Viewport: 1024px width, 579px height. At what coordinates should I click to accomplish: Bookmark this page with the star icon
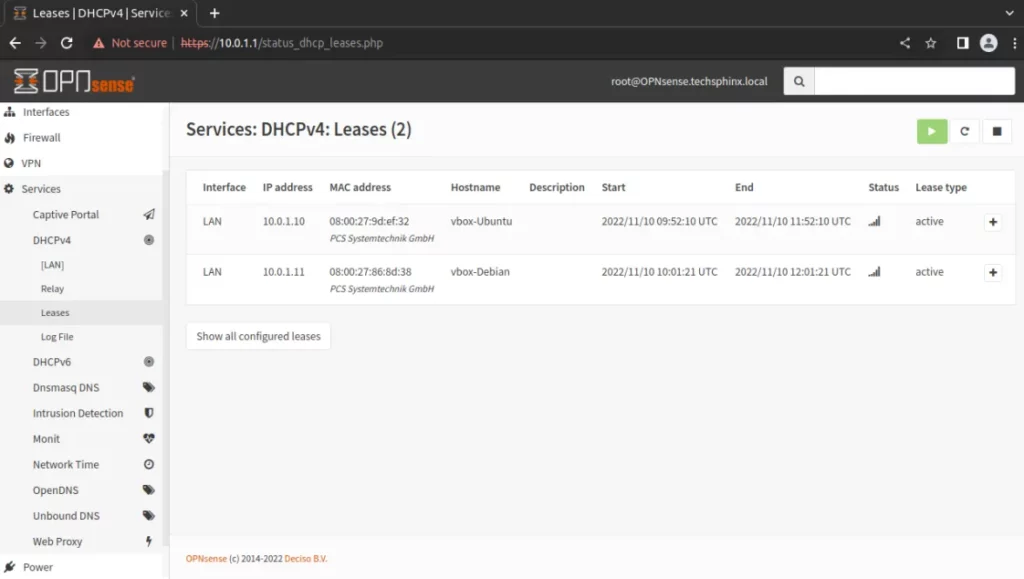point(931,43)
